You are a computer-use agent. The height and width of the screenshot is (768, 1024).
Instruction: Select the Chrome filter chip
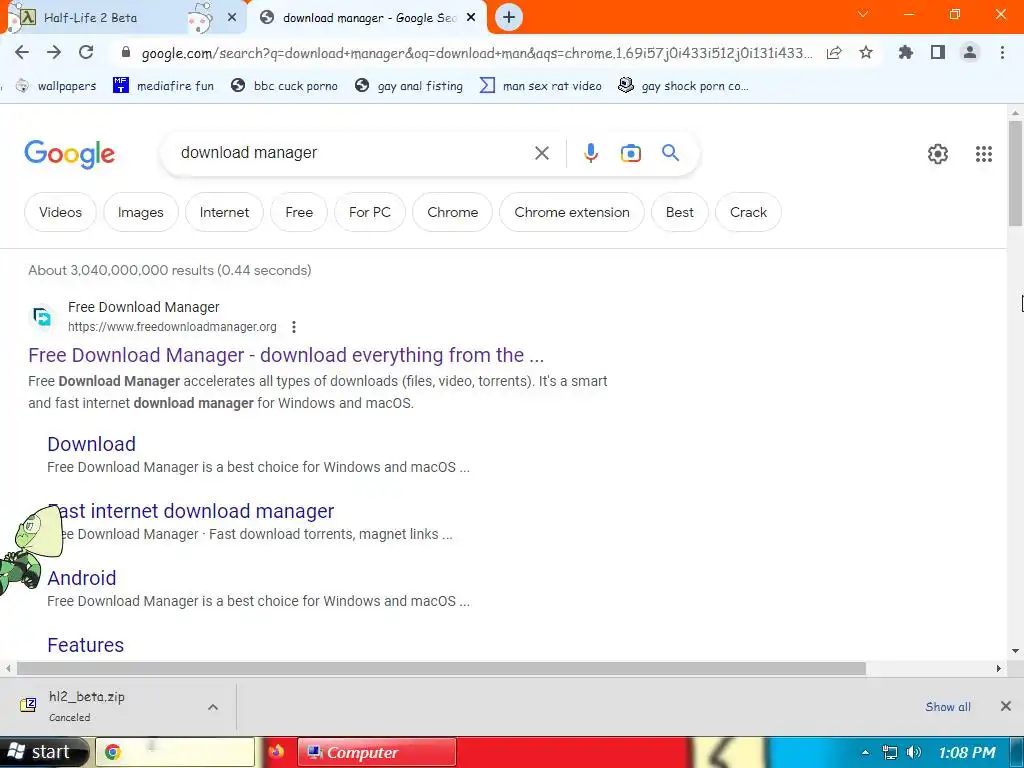[x=452, y=212]
